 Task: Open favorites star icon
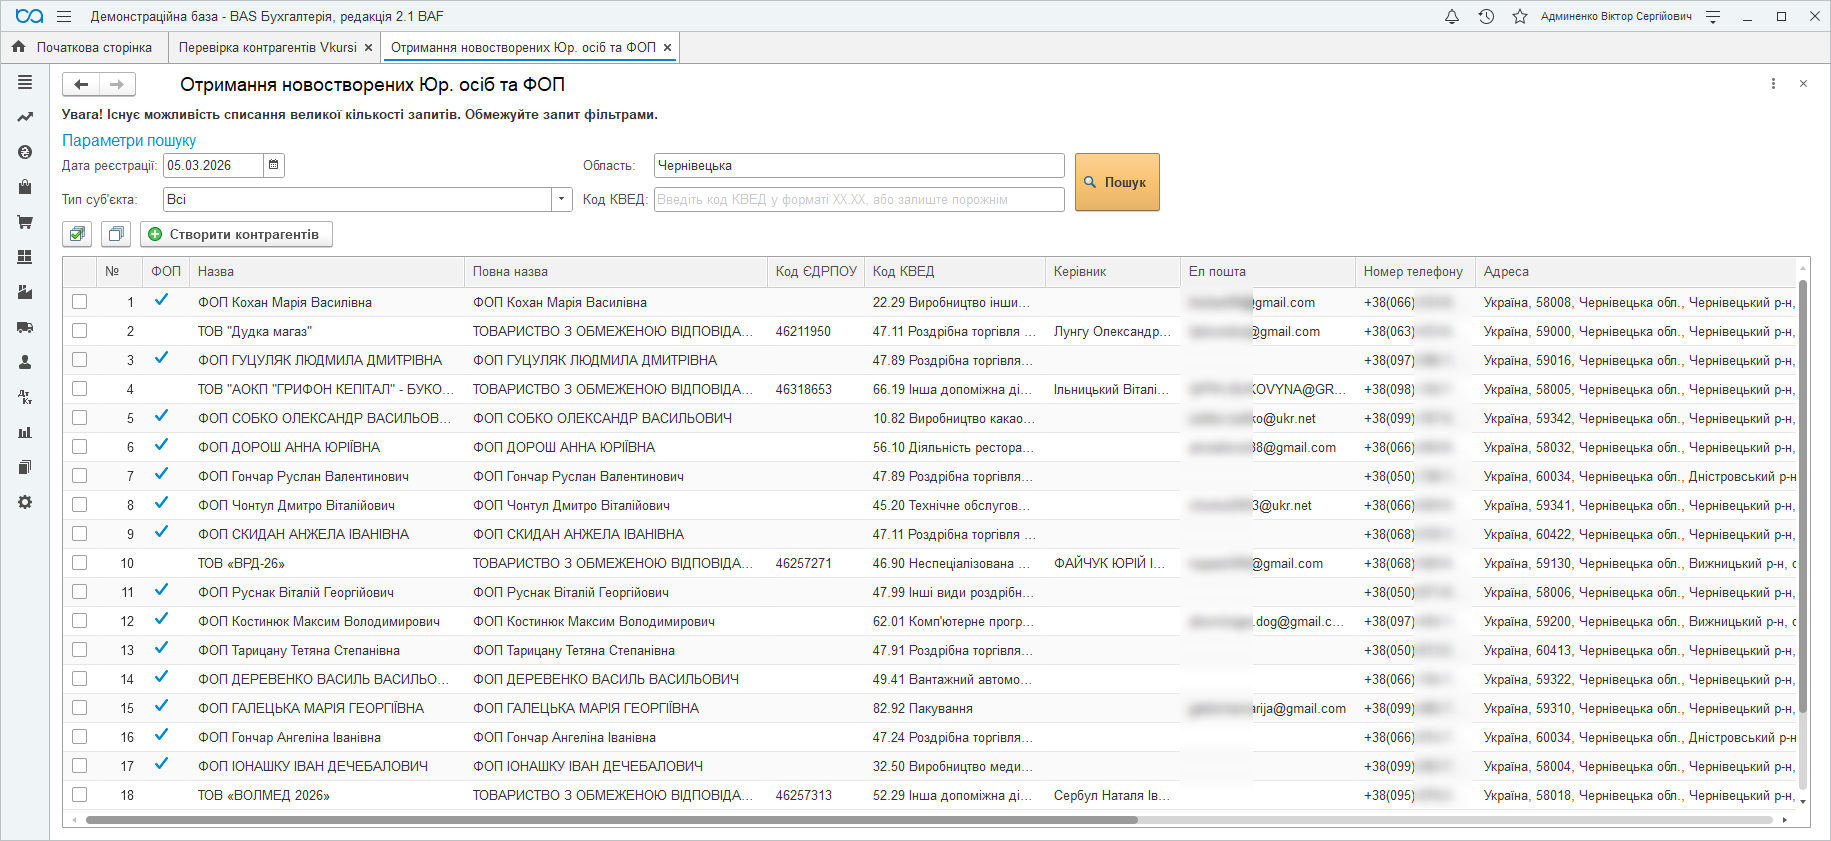(1520, 16)
